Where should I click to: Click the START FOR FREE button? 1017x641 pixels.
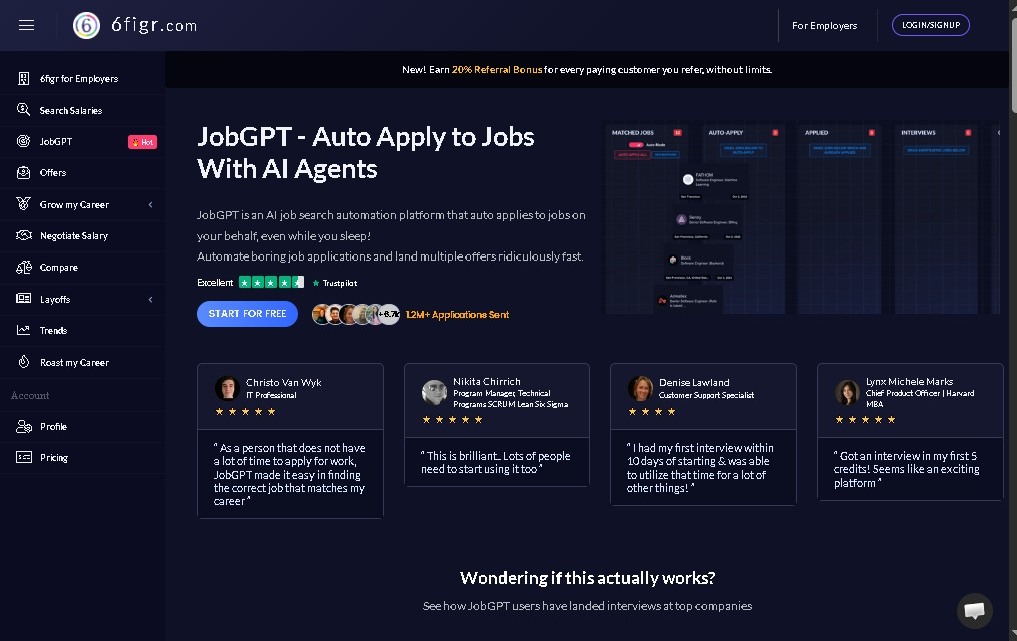point(247,314)
